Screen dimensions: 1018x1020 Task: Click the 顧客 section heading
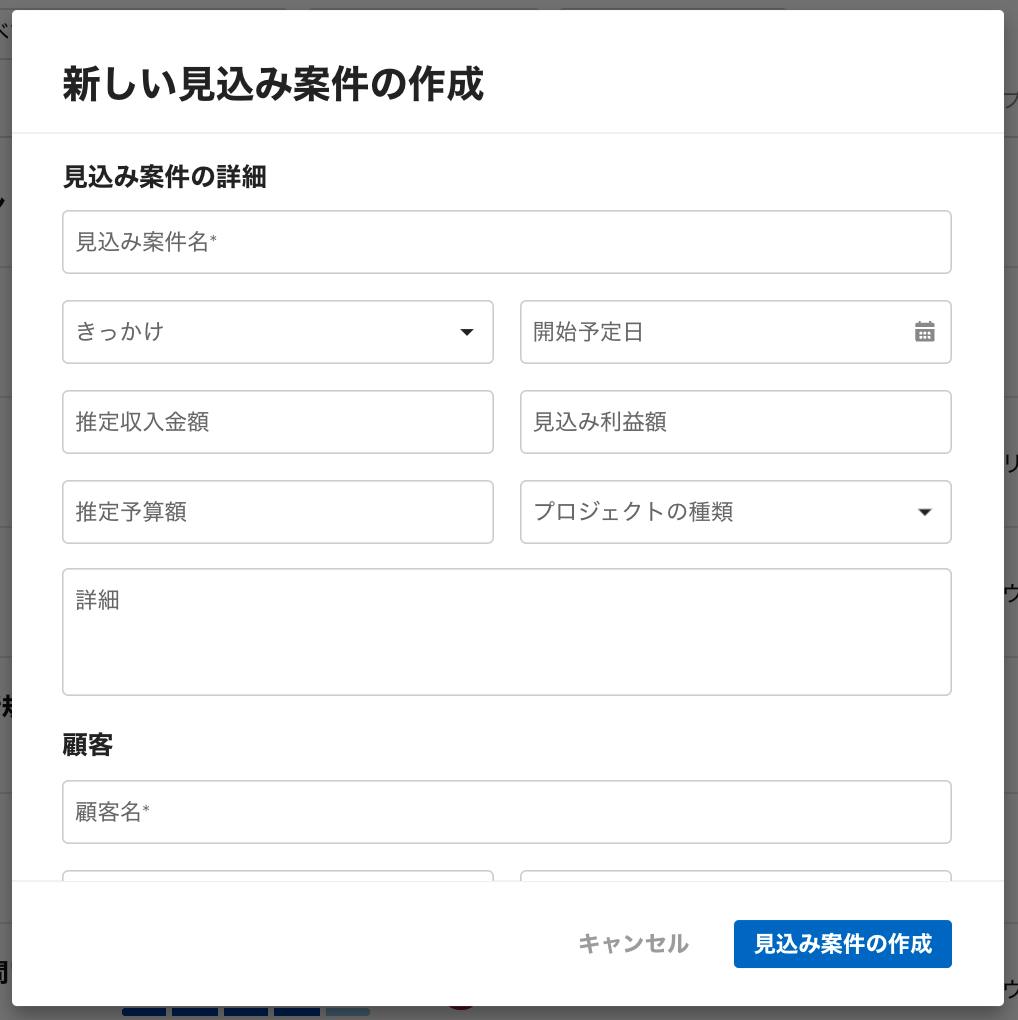[88, 745]
